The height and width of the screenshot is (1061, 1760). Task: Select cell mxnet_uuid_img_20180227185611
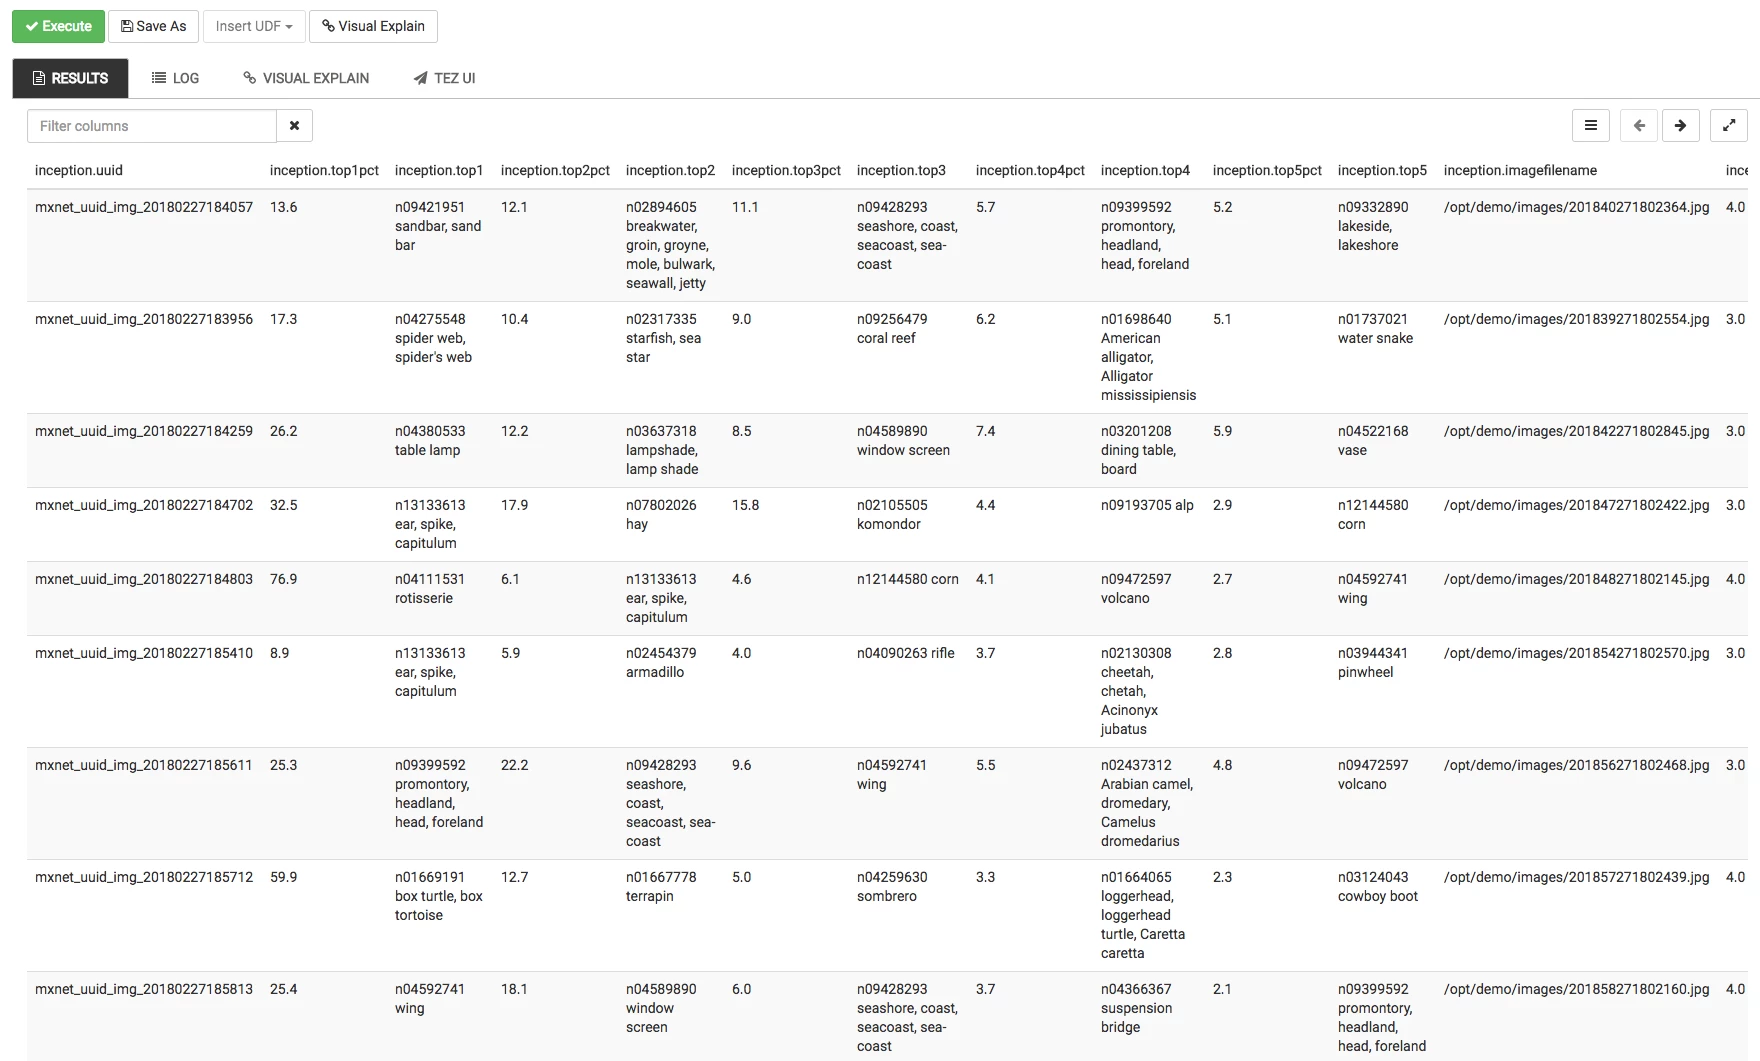pos(144,765)
